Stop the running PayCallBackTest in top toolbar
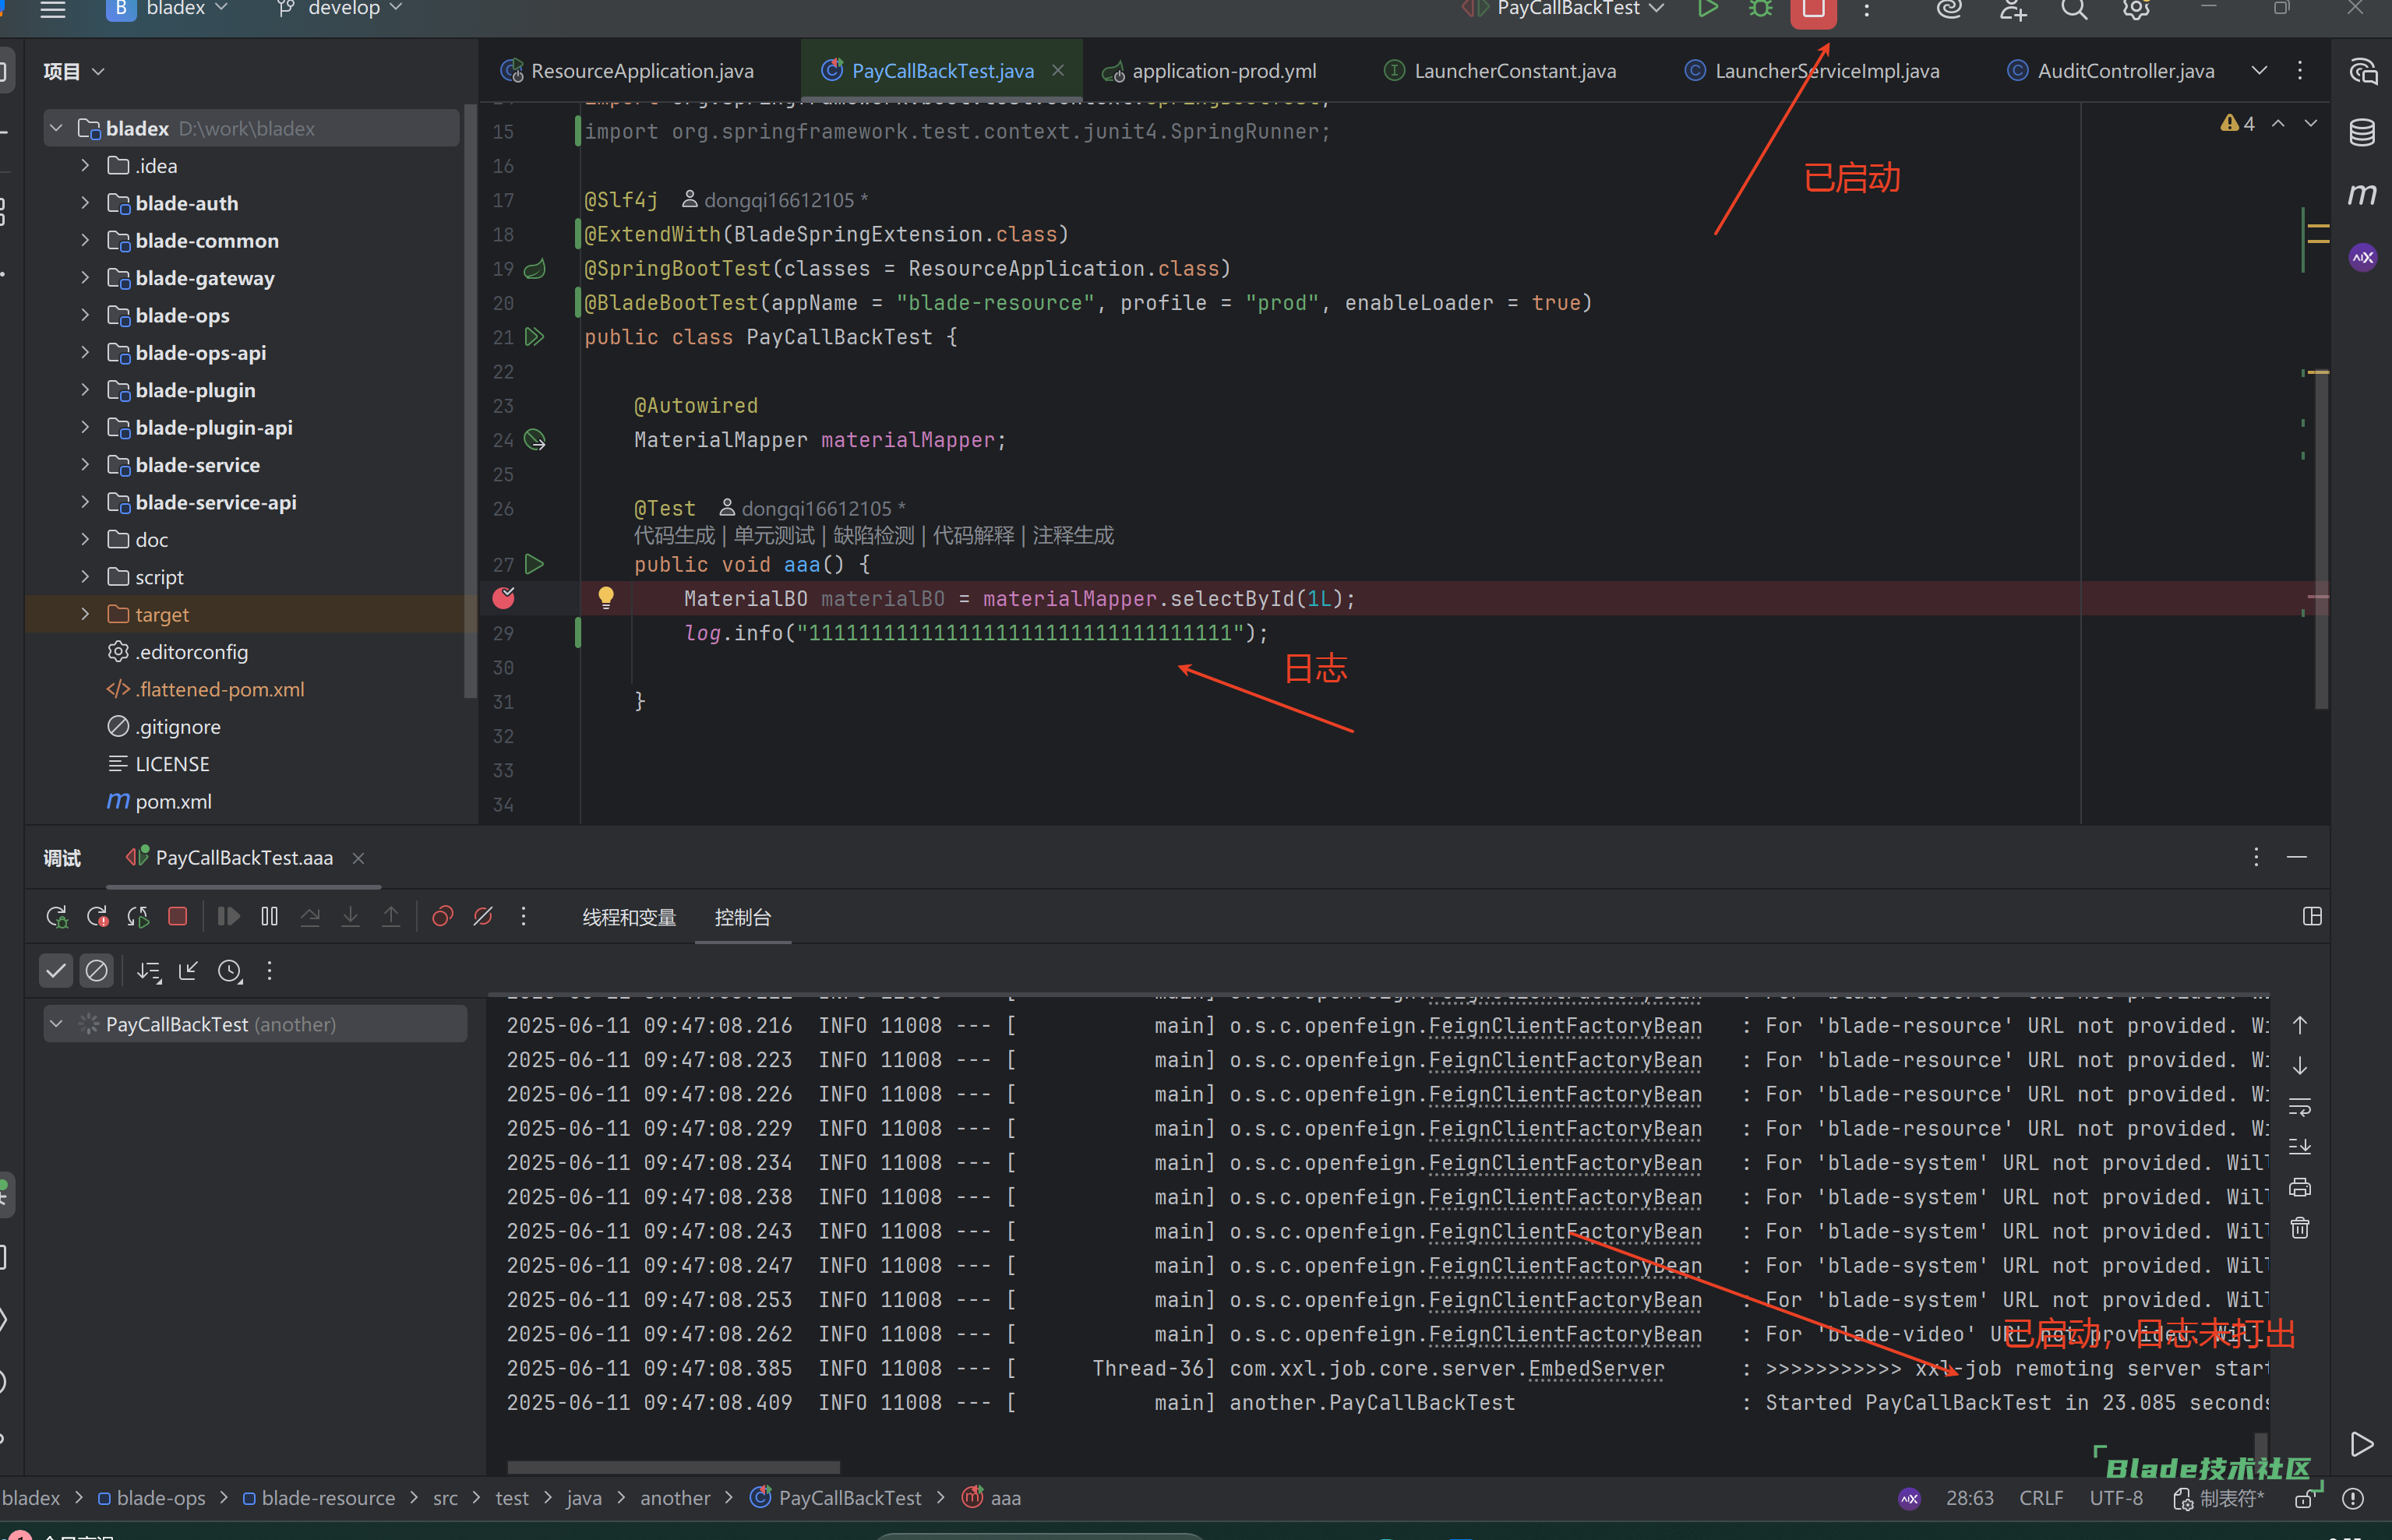 point(1813,10)
